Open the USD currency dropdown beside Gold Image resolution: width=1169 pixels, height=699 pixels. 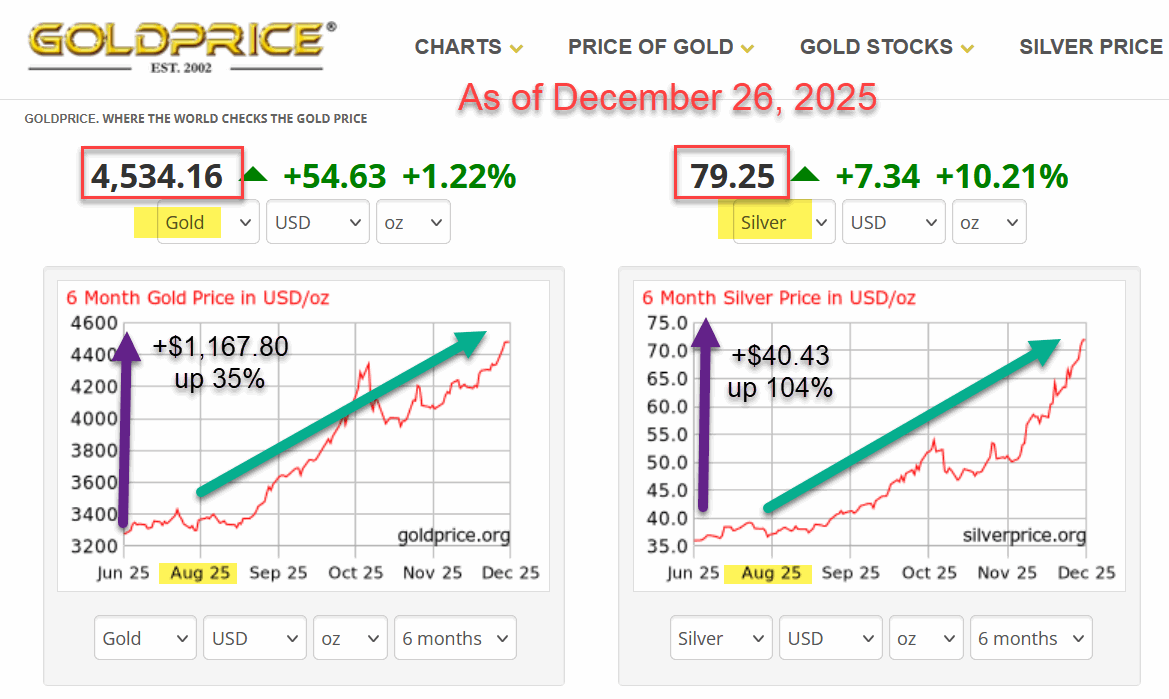point(317,222)
